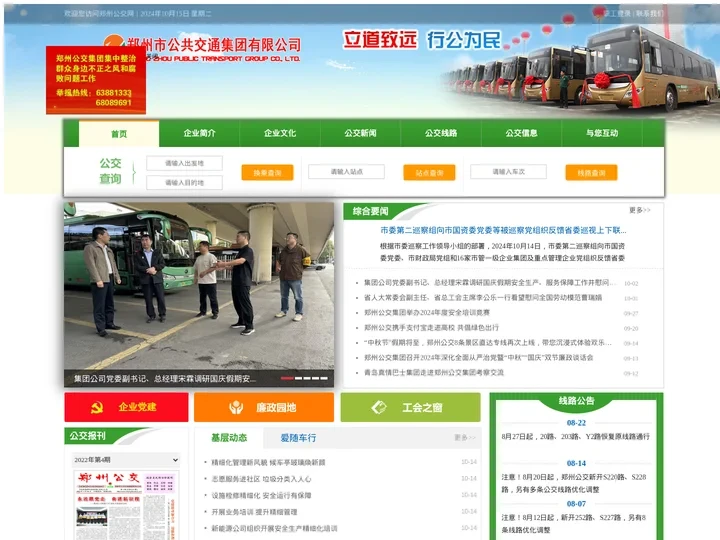
Task: Open news 郑州公交携手支付宝走进高校
Action: pyautogui.click(x=431, y=328)
